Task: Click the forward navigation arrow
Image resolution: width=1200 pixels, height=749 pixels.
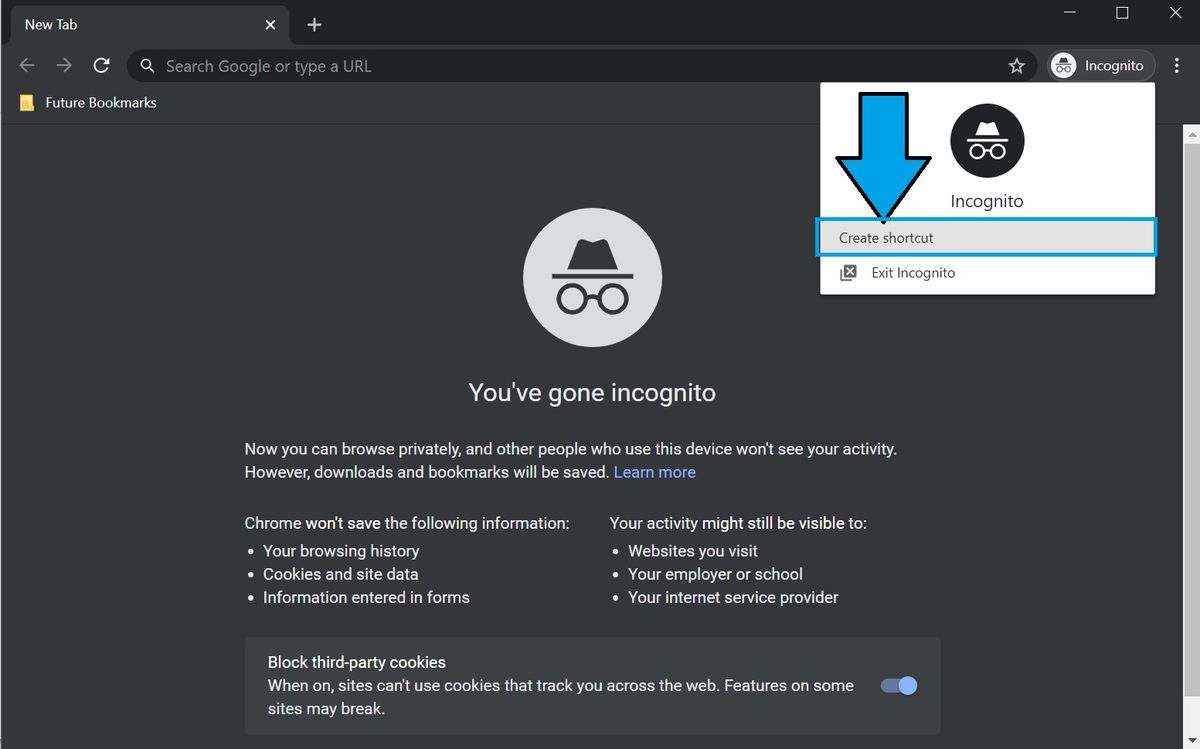Action: tap(63, 64)
